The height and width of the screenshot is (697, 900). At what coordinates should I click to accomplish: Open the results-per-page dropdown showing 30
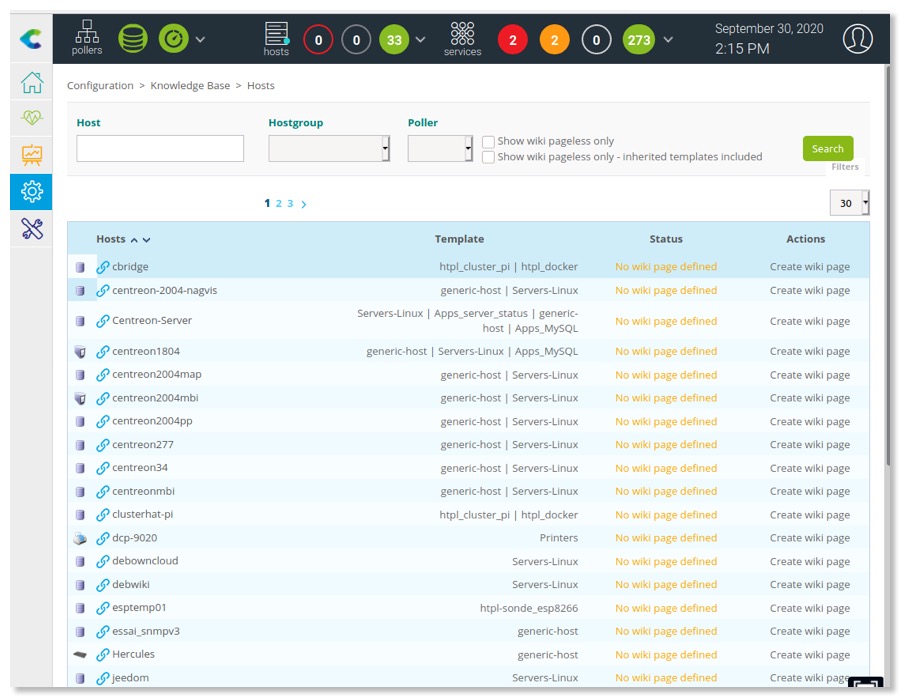click(x=848, y=203)
